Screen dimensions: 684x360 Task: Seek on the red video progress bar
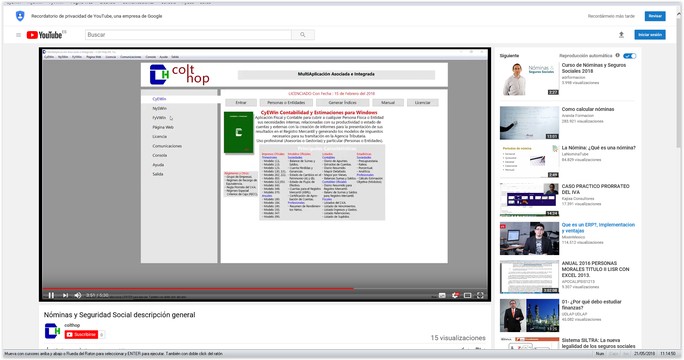(265, 288)
